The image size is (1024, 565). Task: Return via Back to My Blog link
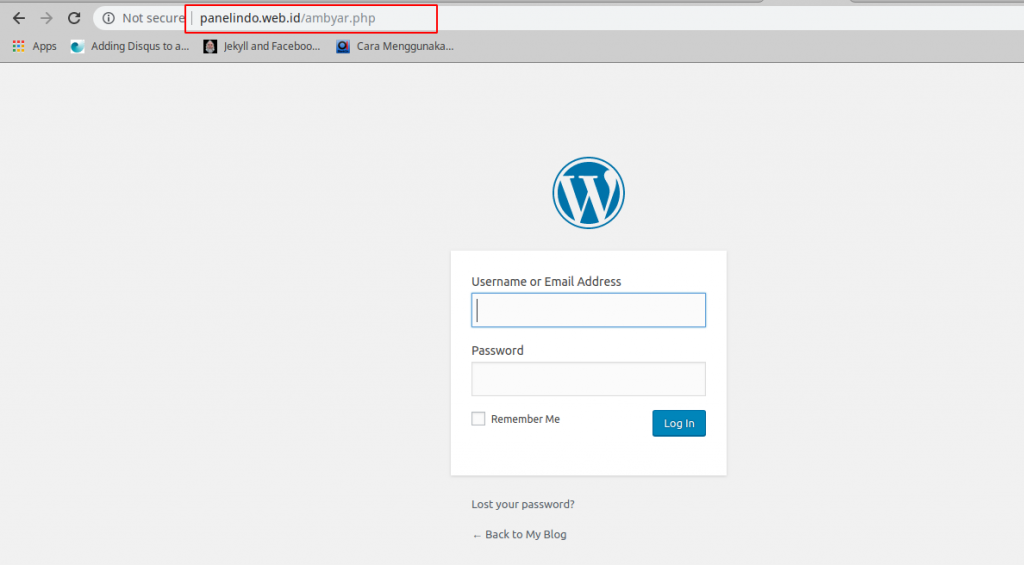coord(519,534)
